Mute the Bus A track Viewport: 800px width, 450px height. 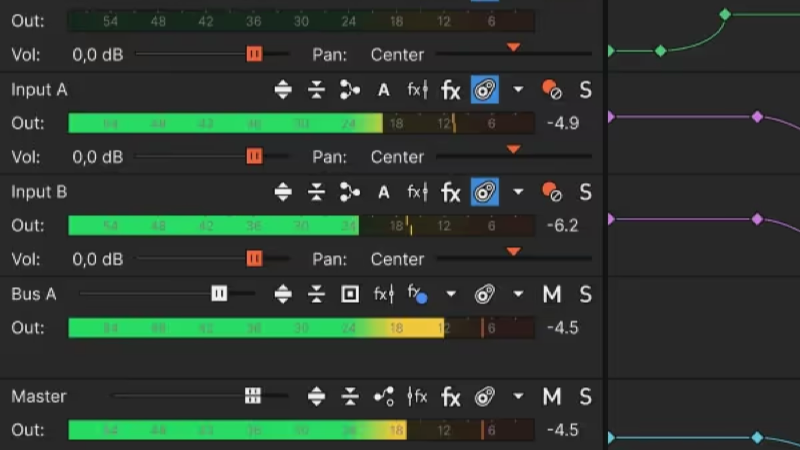point(552,294)
